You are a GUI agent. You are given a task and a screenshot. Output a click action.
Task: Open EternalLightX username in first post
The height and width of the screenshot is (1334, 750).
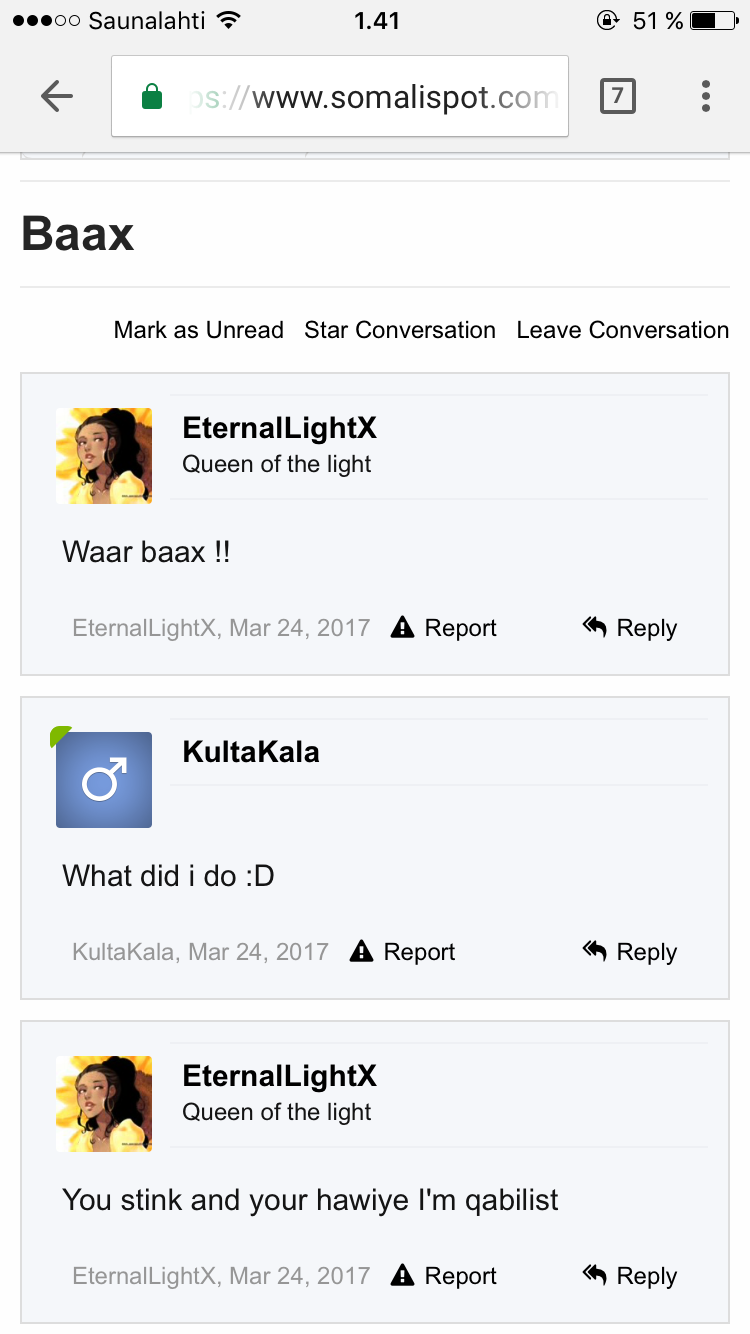tap(280, 428)
